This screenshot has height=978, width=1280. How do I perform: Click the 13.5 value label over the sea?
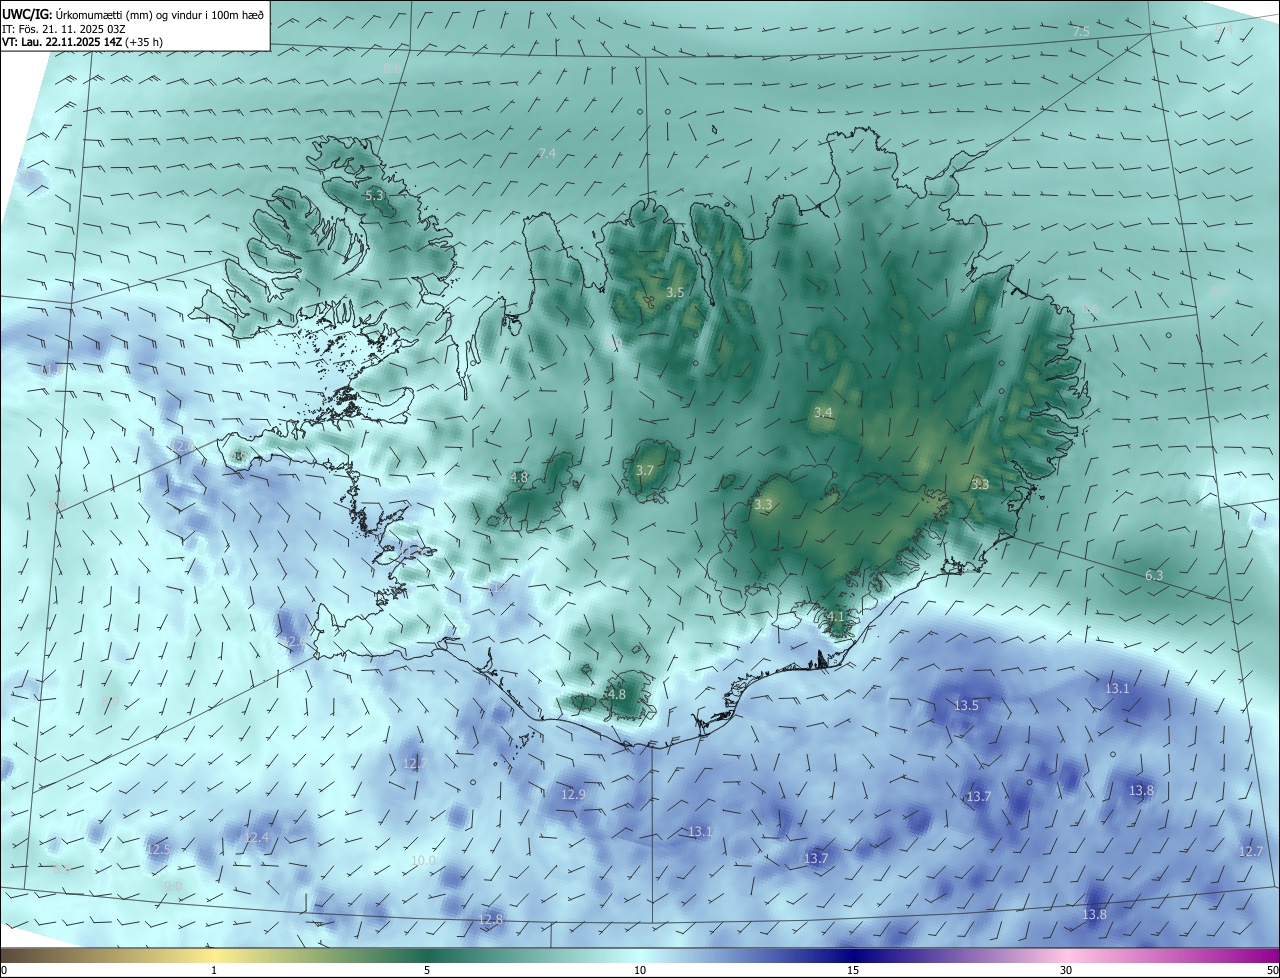coord(966,706)
